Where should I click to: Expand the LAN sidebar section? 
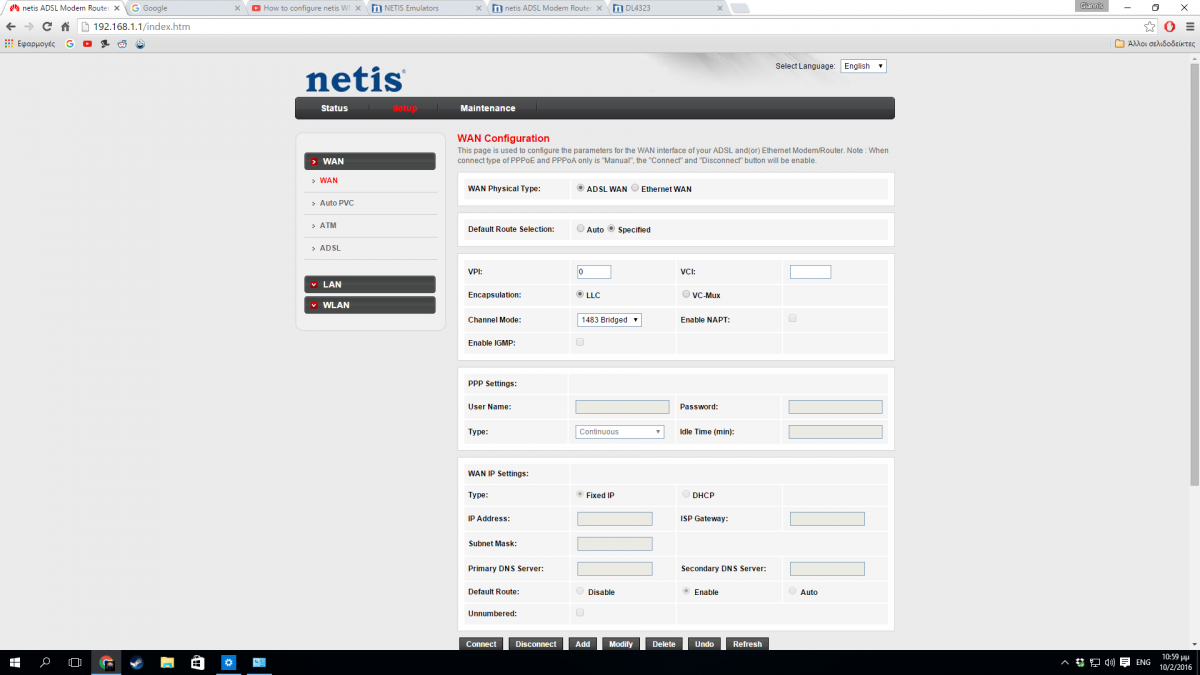click(370, 285)
